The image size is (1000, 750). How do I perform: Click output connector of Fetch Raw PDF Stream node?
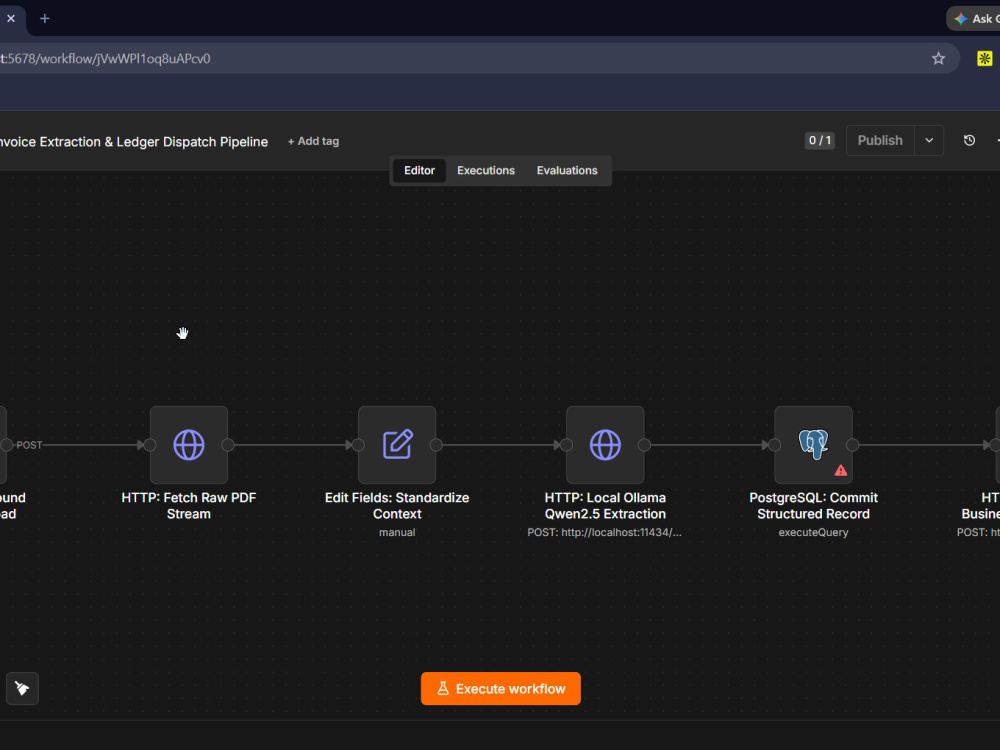228,445
